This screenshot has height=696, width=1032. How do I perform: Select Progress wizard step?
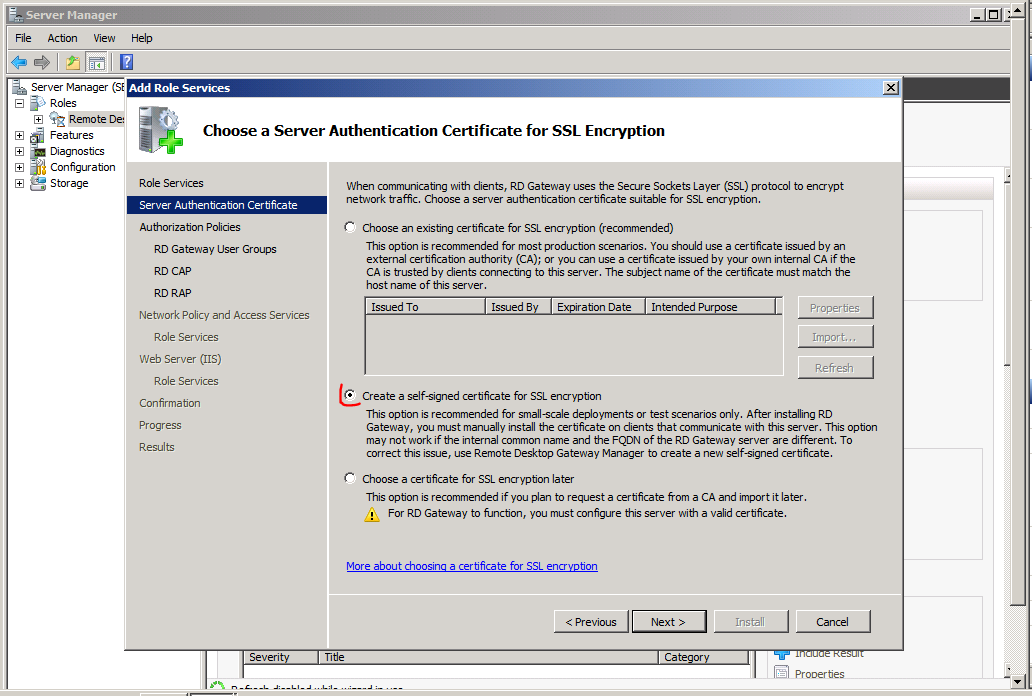[x=160, y=425]
